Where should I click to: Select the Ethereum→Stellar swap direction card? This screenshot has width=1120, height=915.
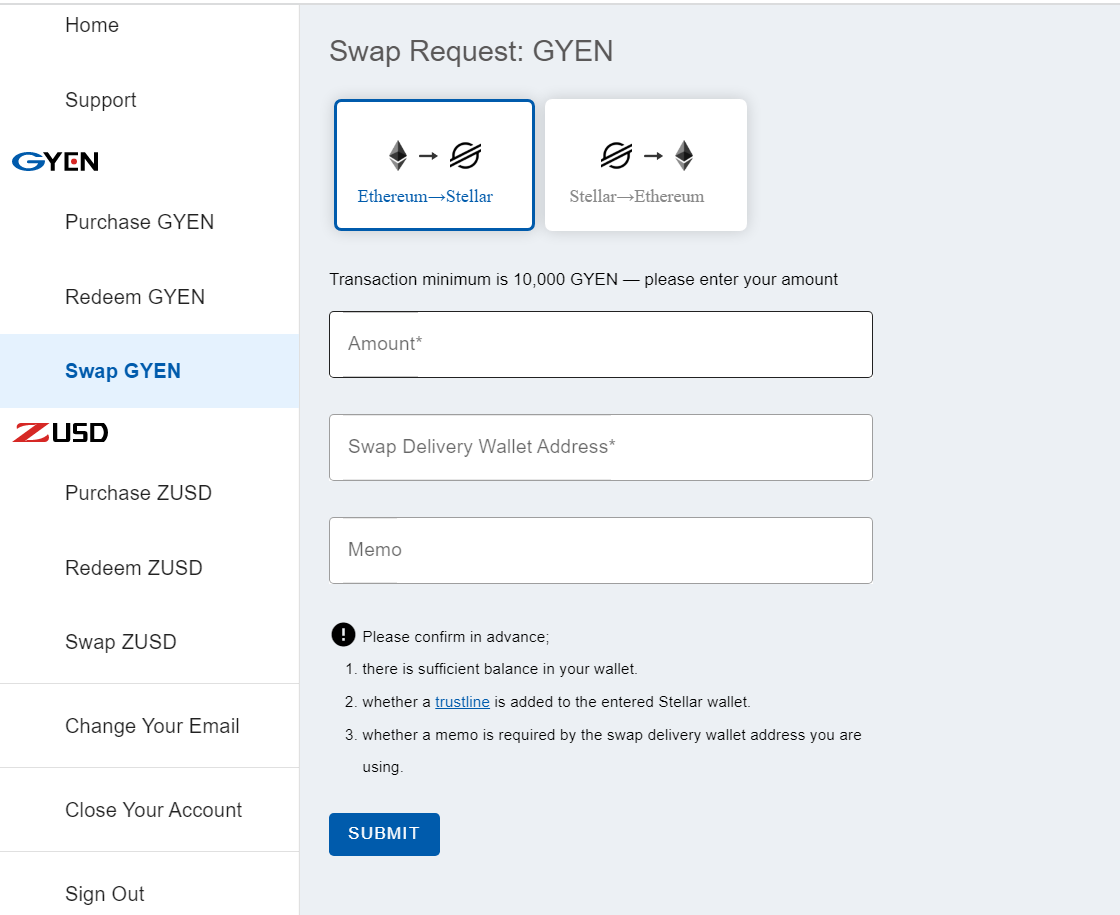(434, 165)
